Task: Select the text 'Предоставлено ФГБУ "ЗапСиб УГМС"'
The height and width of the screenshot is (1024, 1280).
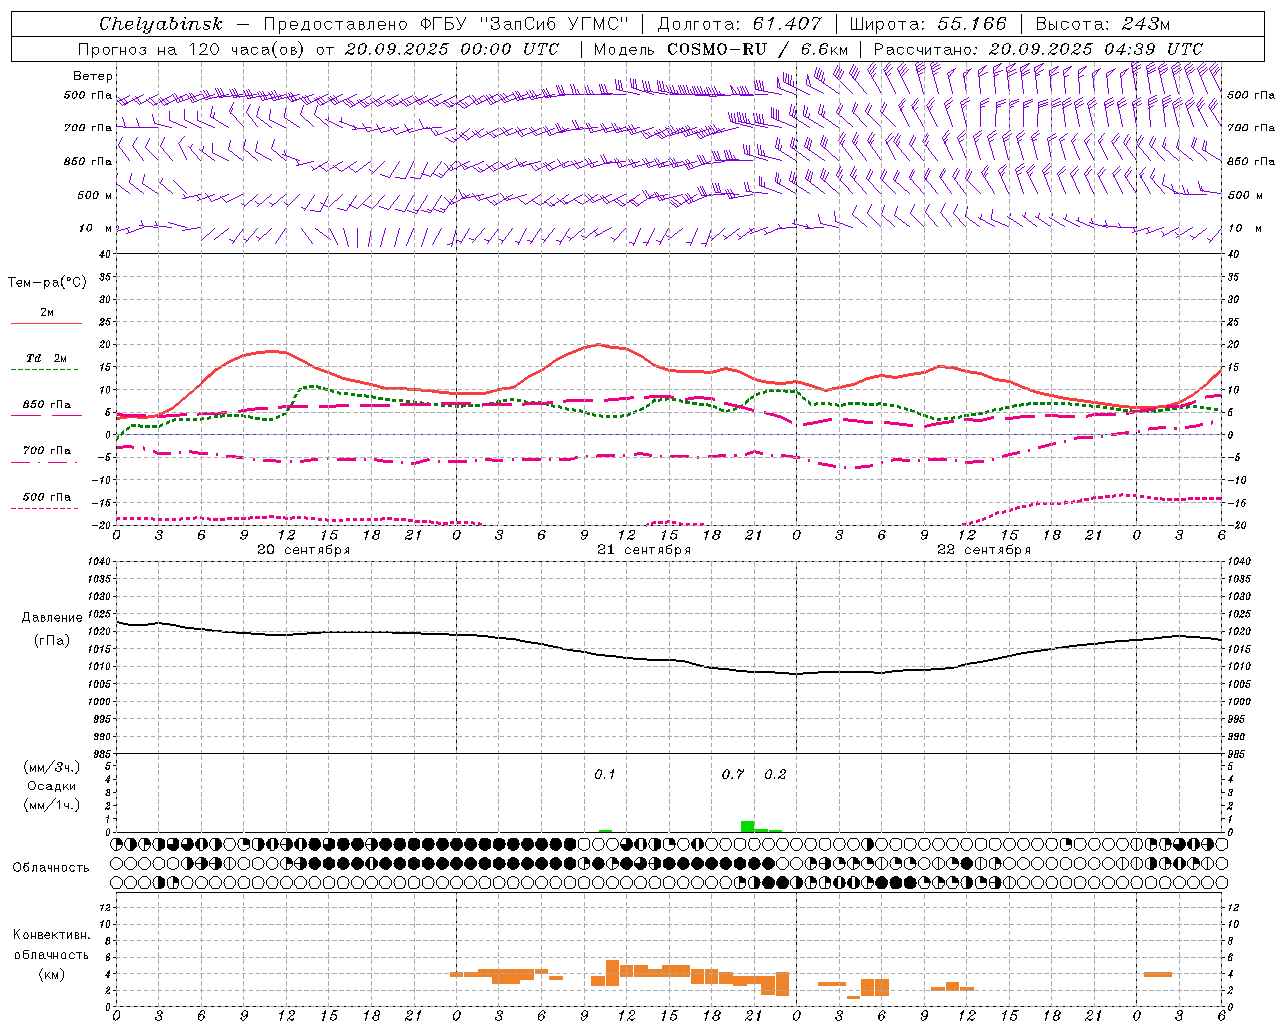Action: click(x=446, y=24)
